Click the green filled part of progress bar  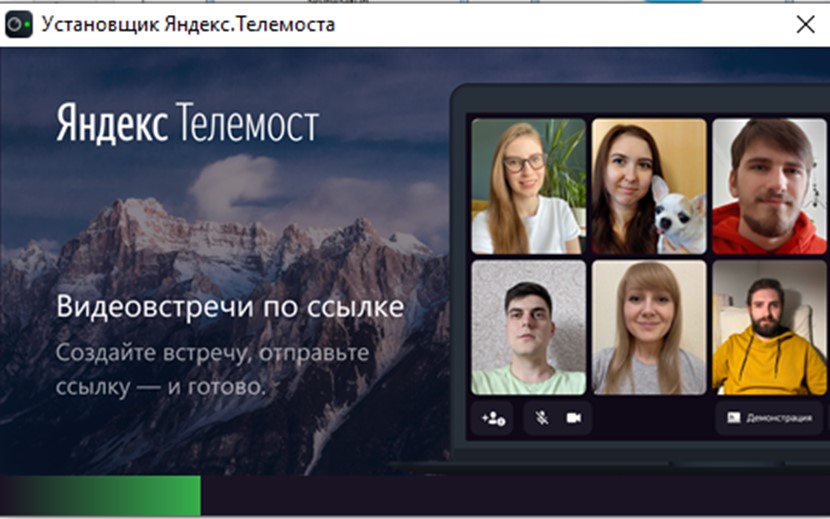100,495
